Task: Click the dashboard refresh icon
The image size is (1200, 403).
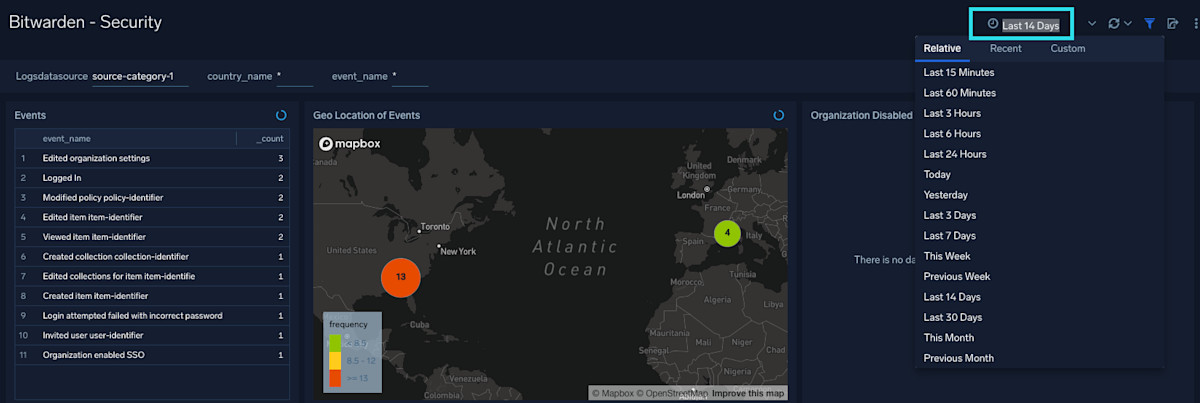Action: pyautogui.click(x=1113, y=23)
